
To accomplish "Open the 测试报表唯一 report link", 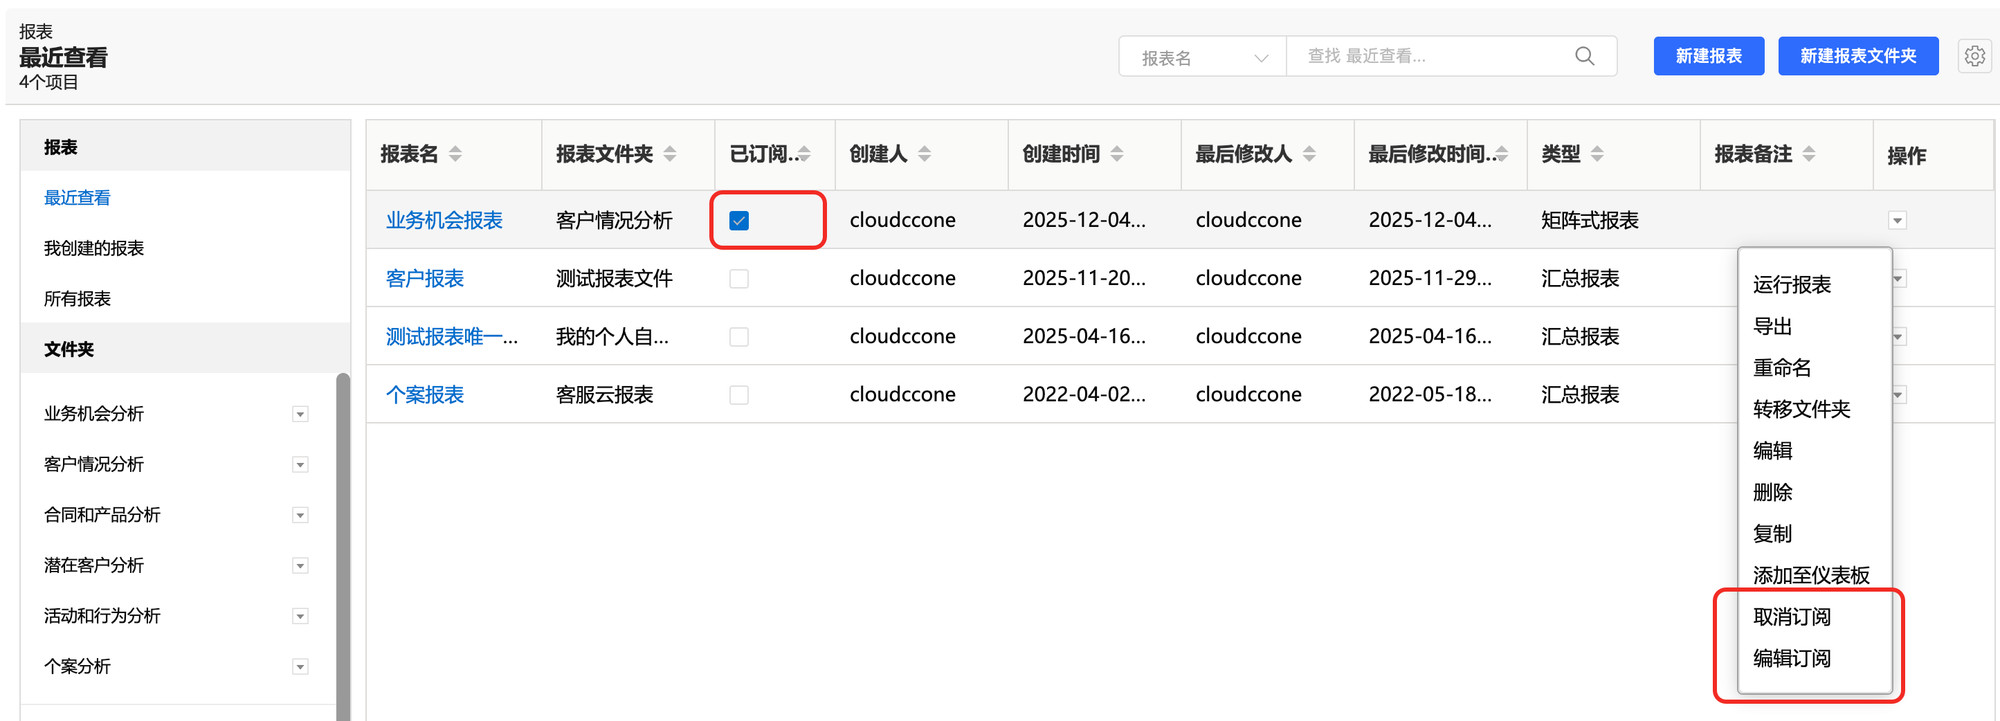I will pyautogui.click(x=451, y=337).
